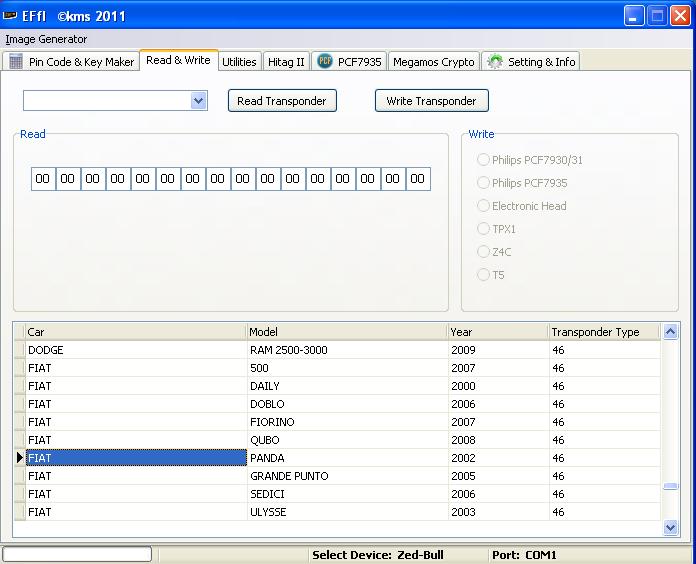
Task: Switch to the Hitag II tab
Action: click(286, 62)
